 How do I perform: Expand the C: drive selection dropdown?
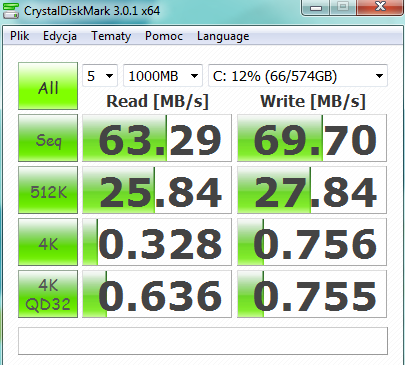pos(298,76)
